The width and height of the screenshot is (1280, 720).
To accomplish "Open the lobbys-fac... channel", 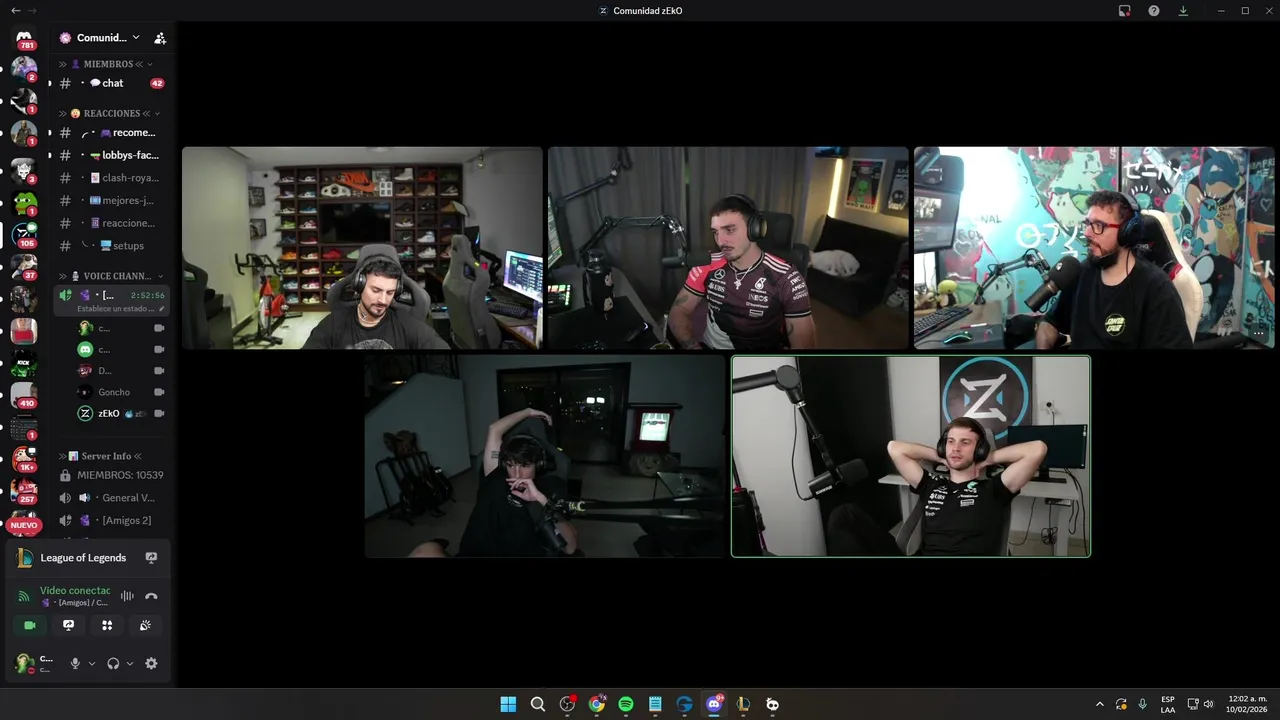I will (x=111, y=155).
